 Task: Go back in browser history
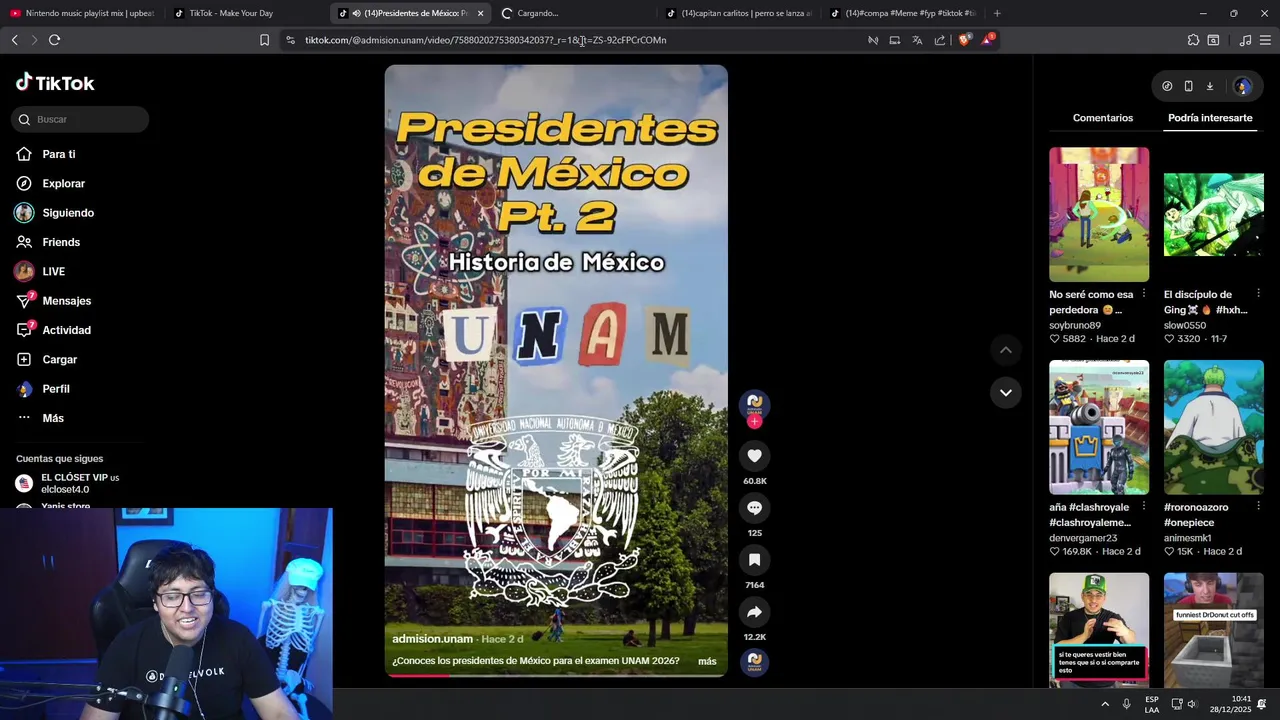[x=14, y=40]
